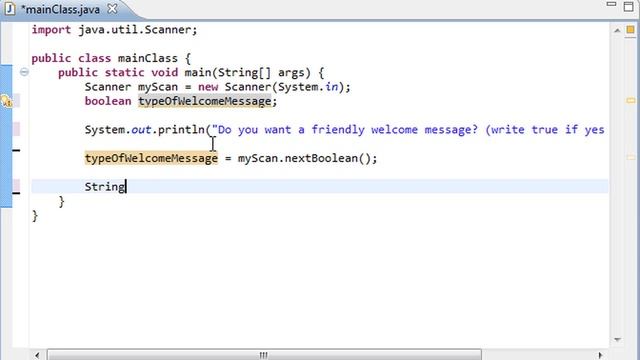Click the 'boolean' keyword
This screenshot has height=360, width=640.
coord(108,101)
